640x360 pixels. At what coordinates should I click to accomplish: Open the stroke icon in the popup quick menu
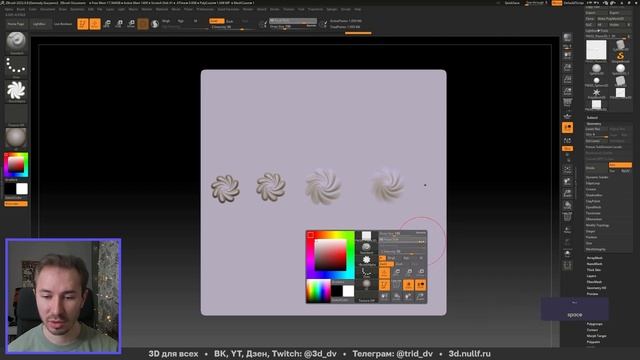pos(367,272)
